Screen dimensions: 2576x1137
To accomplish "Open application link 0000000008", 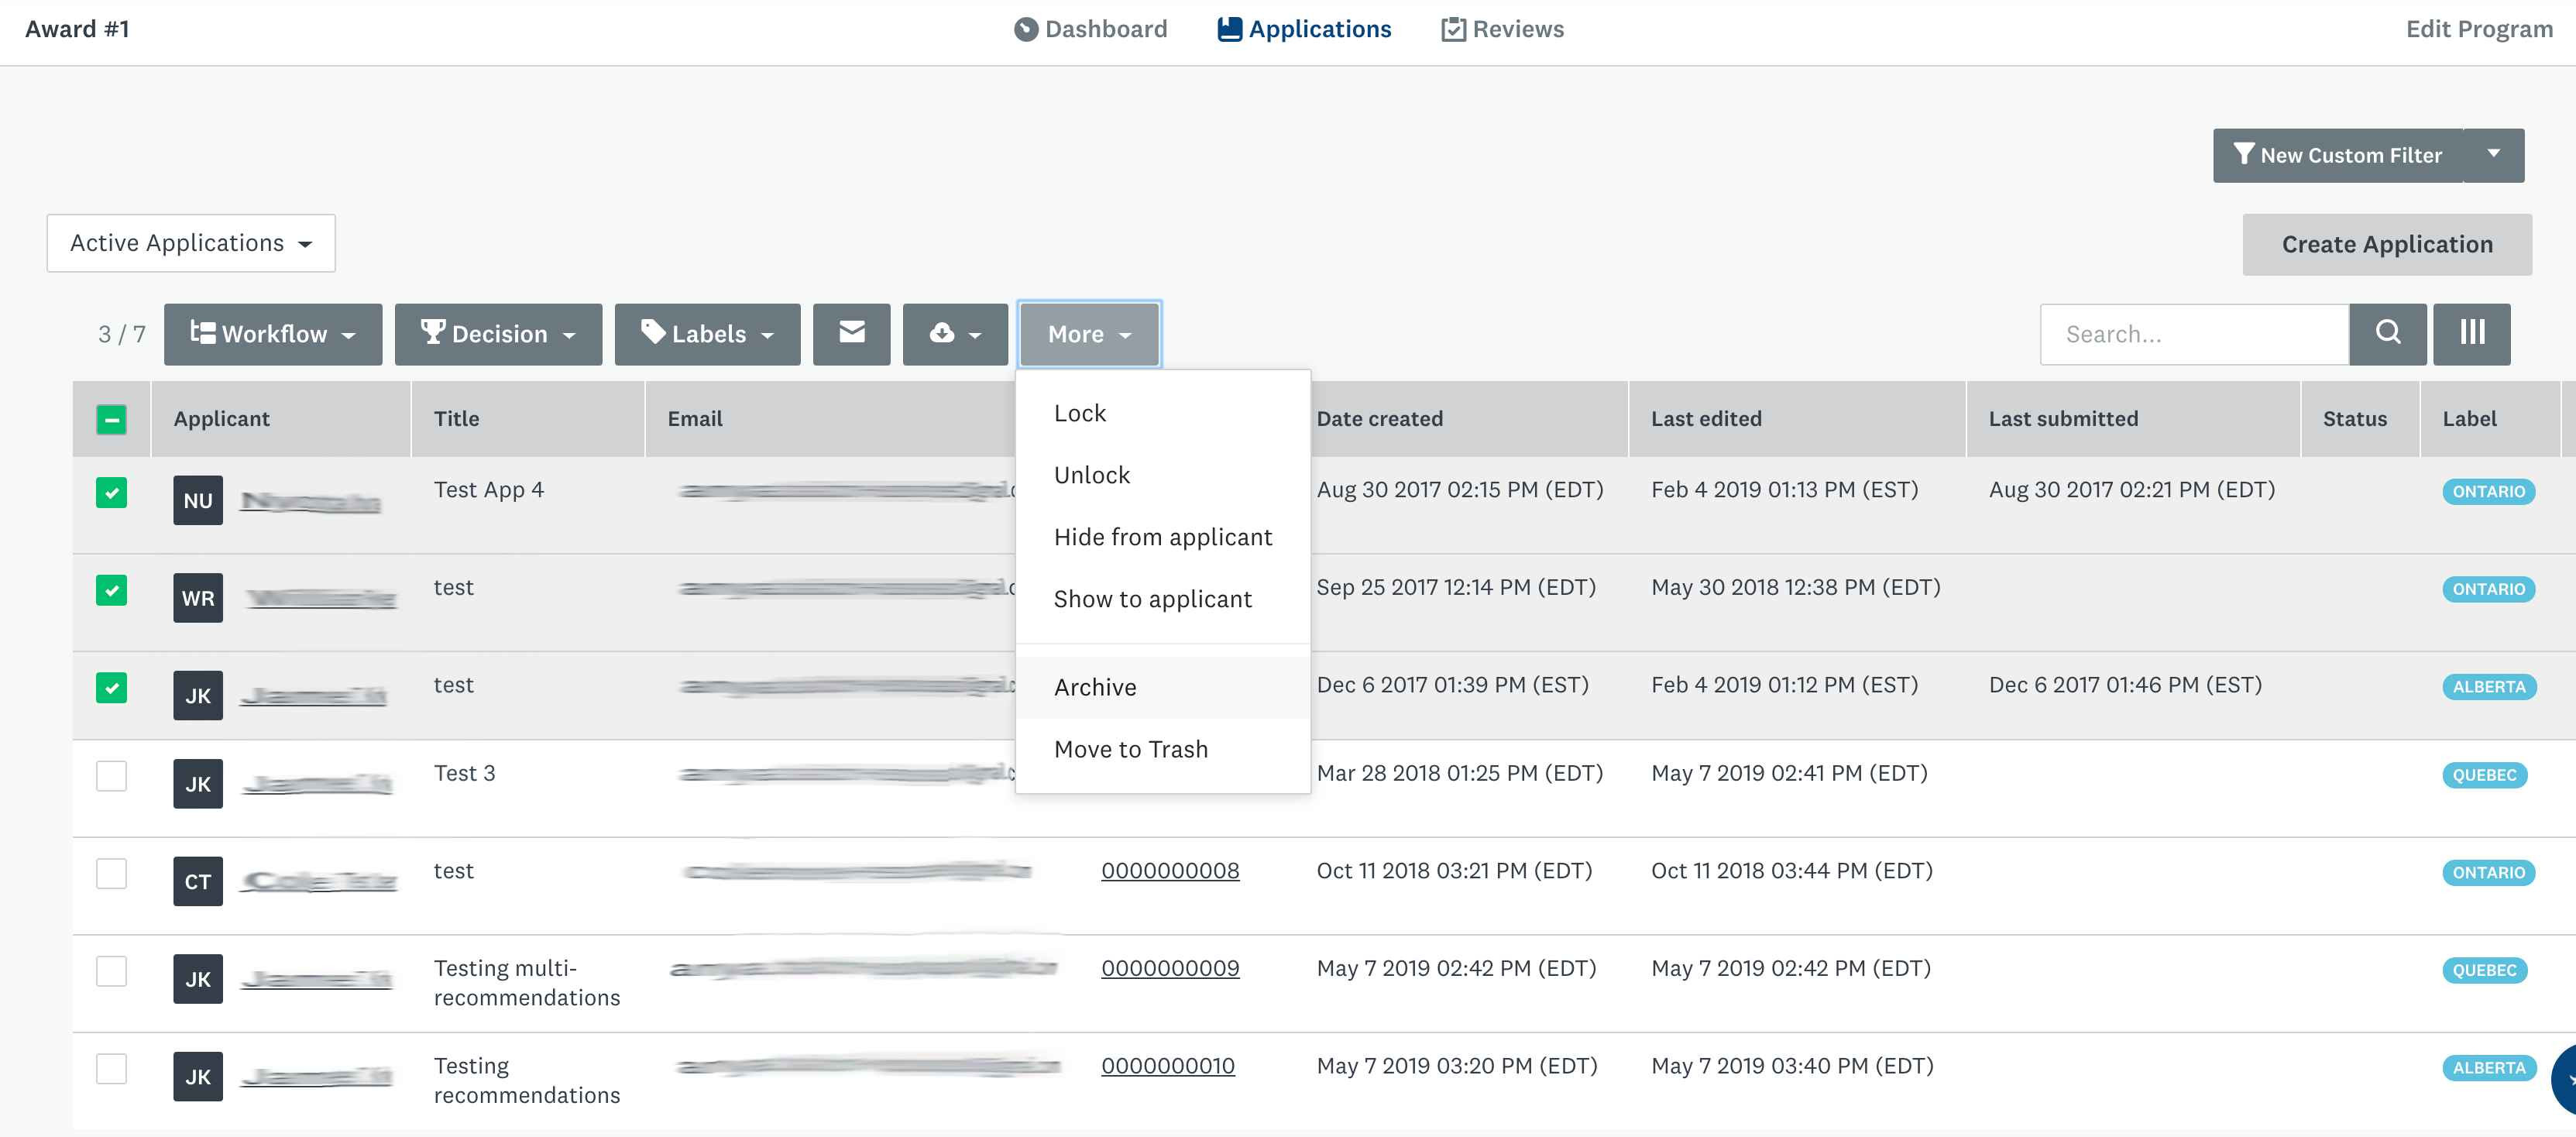I will [1170, 871].
